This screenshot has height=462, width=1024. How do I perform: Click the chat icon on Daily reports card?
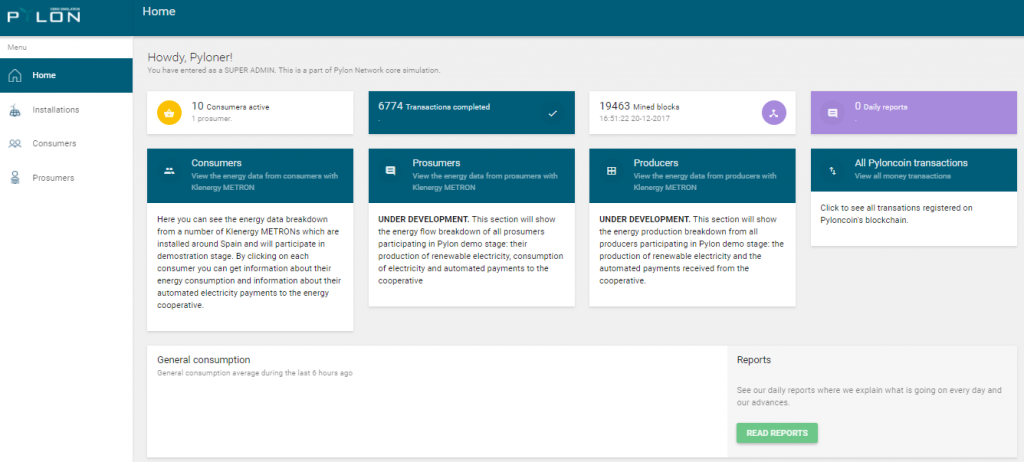click(x=833, y=113)
